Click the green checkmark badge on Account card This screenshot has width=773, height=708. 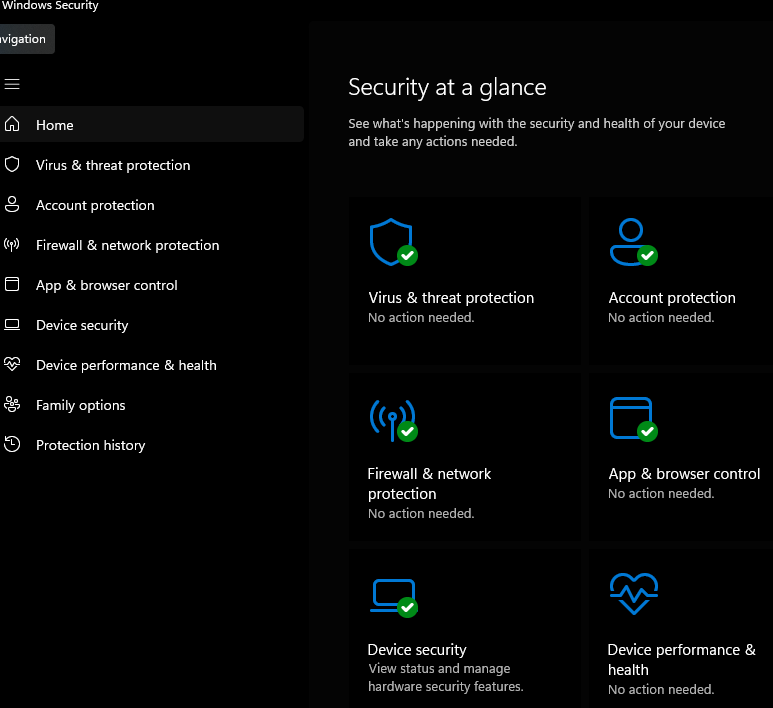[x=647, y=255]
